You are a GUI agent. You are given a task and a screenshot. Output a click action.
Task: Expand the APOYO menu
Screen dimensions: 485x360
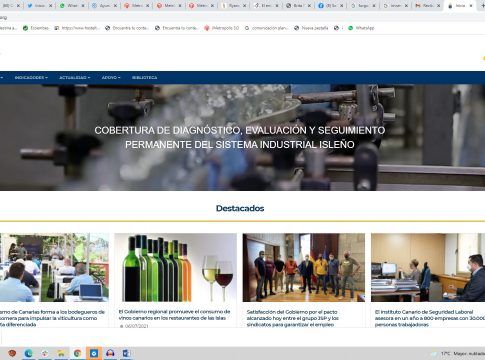tap(111, 77)
